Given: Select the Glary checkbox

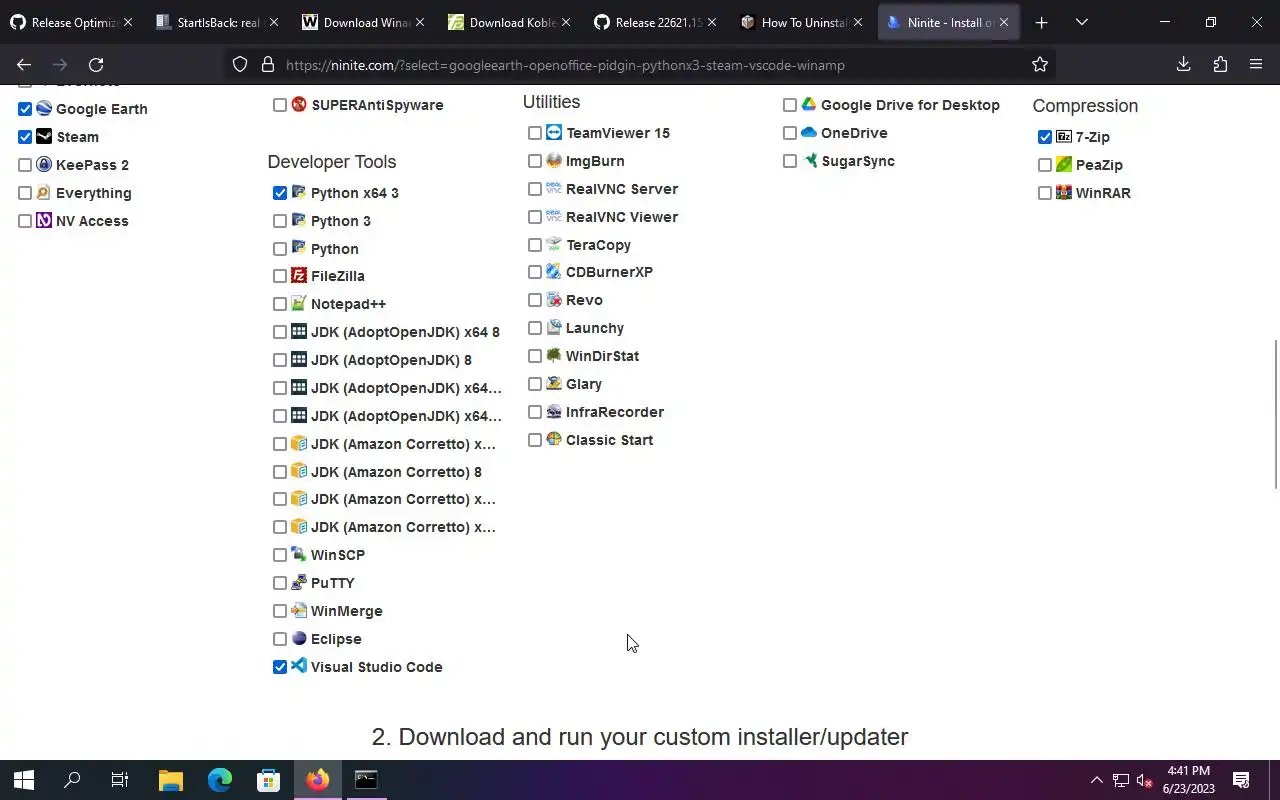Looking at the screenshot, I should [x=535, y=384].
